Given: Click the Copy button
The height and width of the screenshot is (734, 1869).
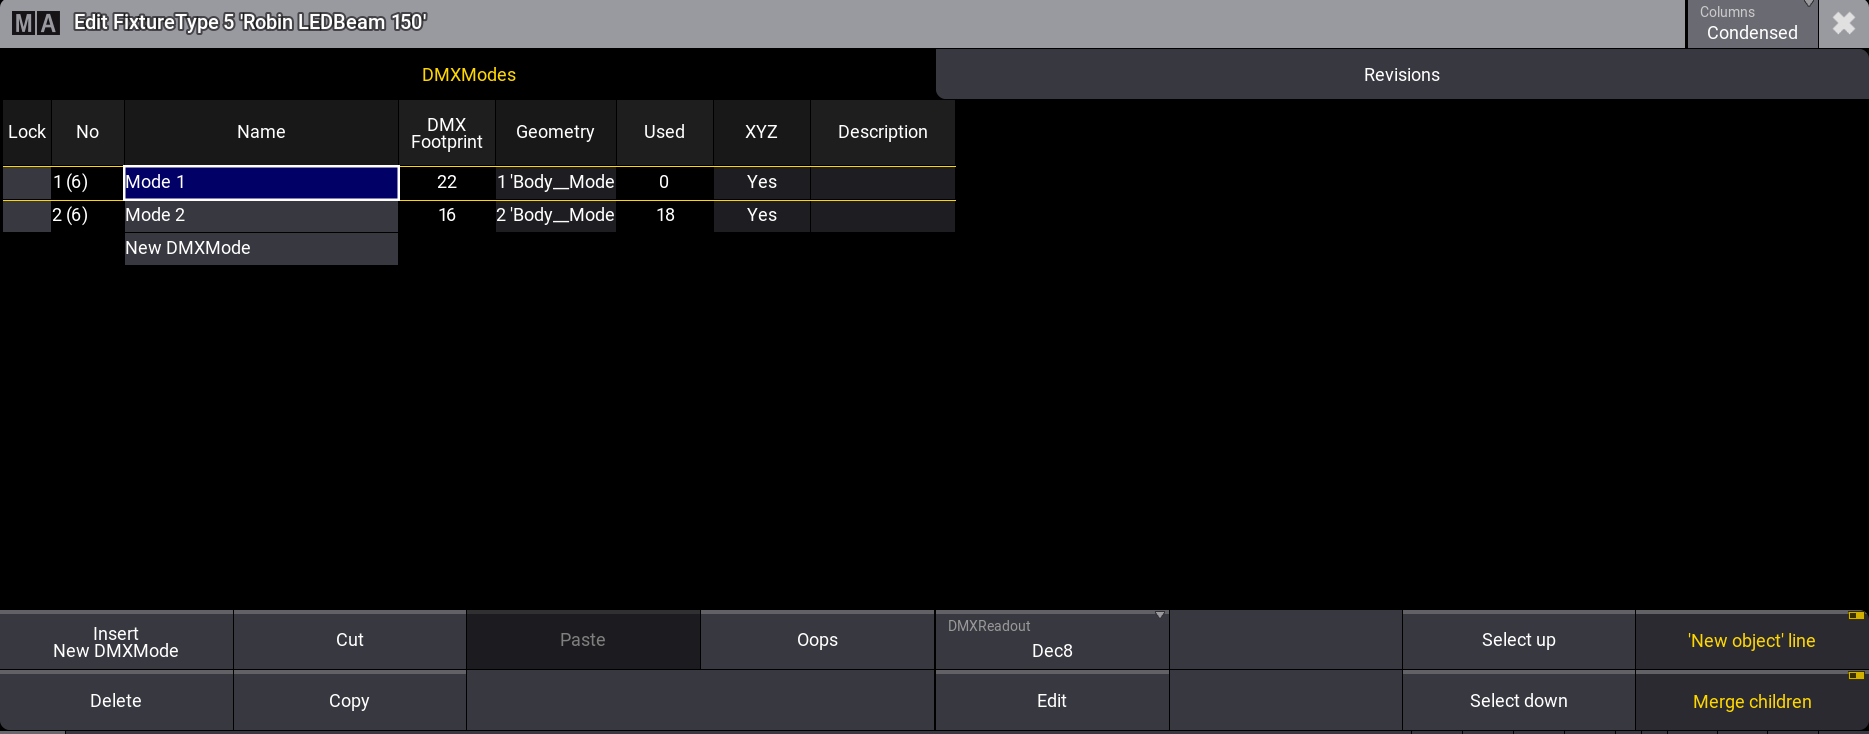Looking at the screenshot, I should click(349, 701).
